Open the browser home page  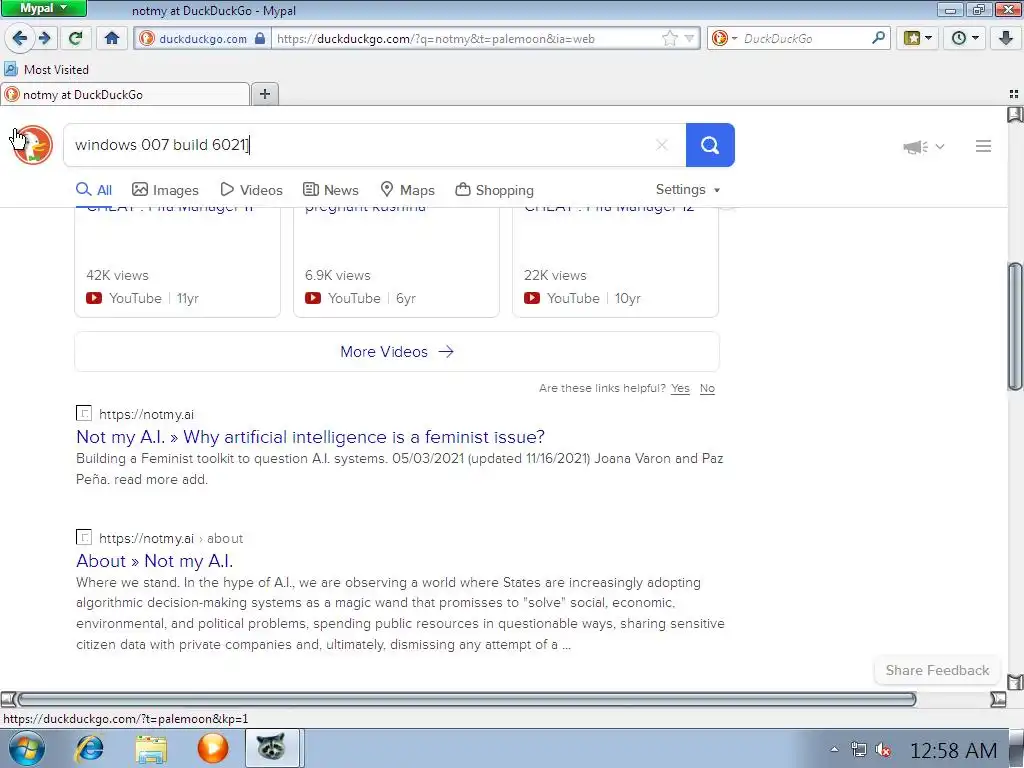pyautogui.click(x=112, y=38)
